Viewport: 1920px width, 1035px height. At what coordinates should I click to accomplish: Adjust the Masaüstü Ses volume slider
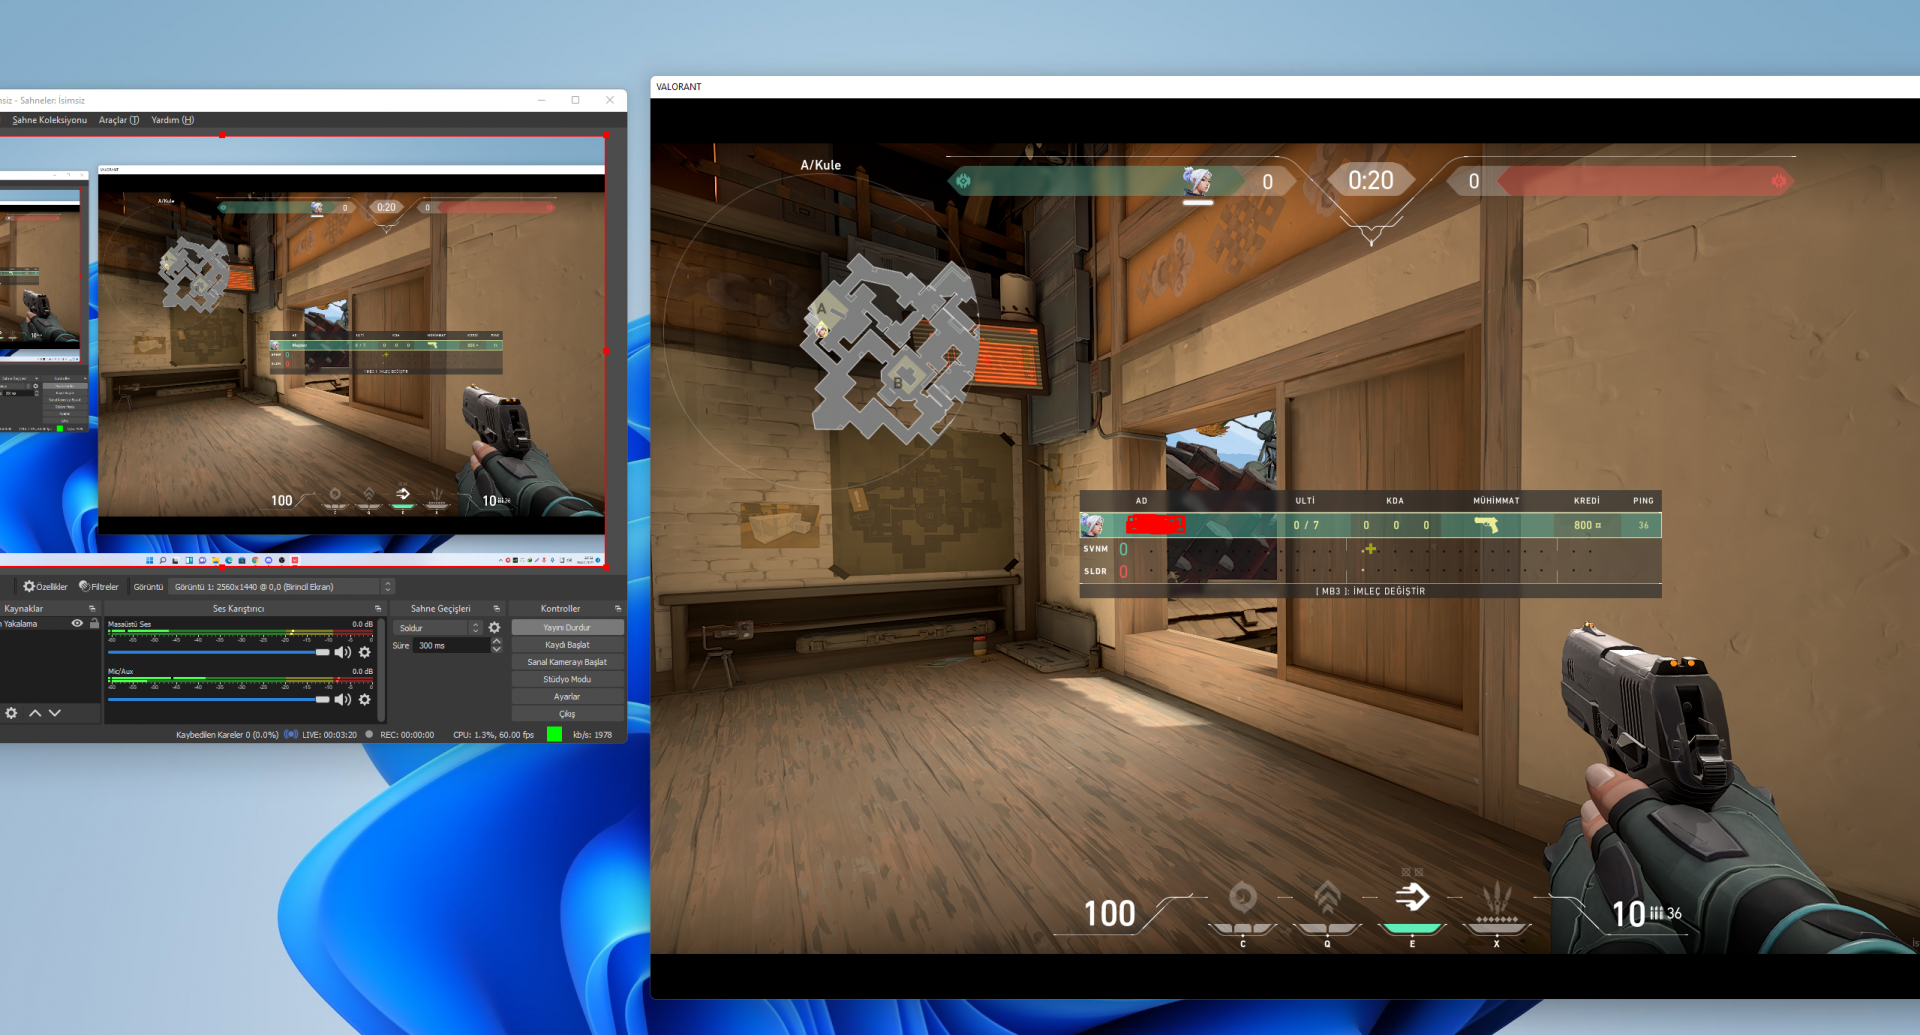tap(218, 652)
